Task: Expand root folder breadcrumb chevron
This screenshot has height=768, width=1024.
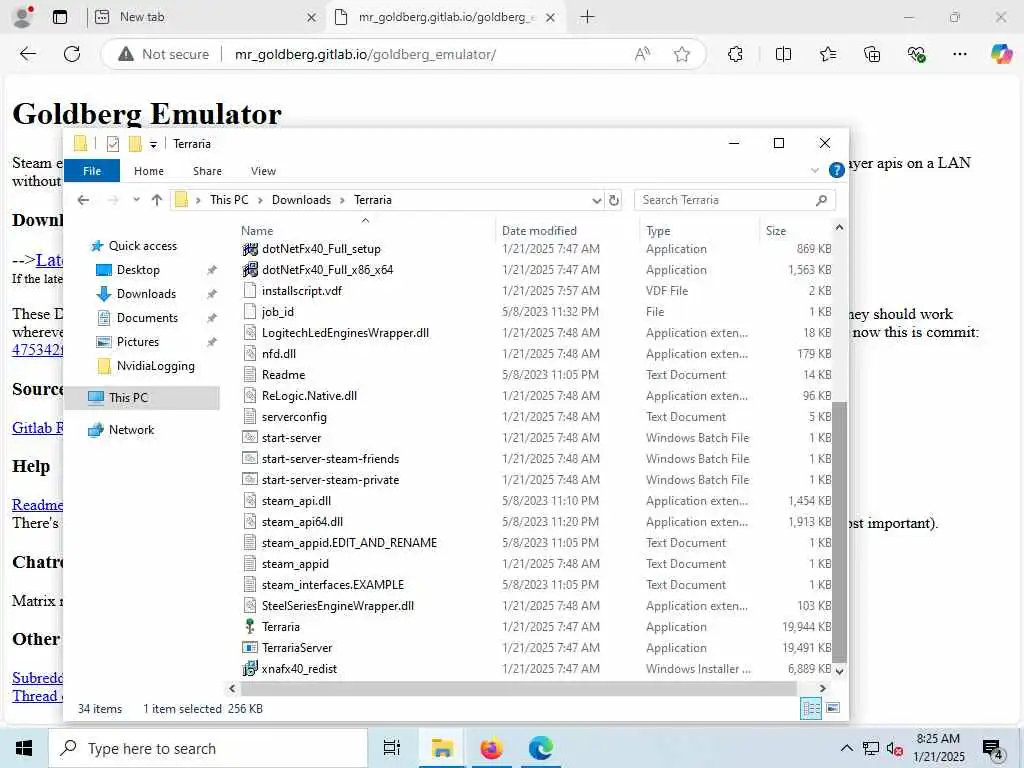Action: pyautogui.click(x=198, y=200)
